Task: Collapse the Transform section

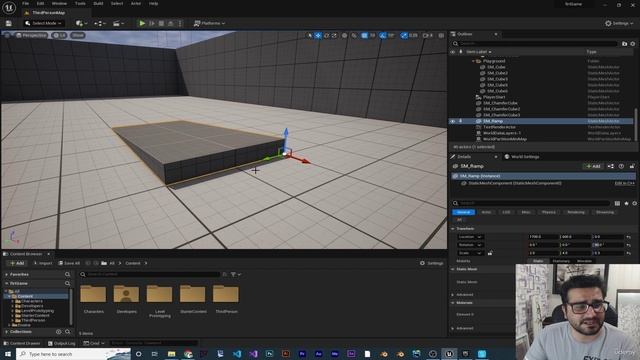Action: click(x=453, y=229)
